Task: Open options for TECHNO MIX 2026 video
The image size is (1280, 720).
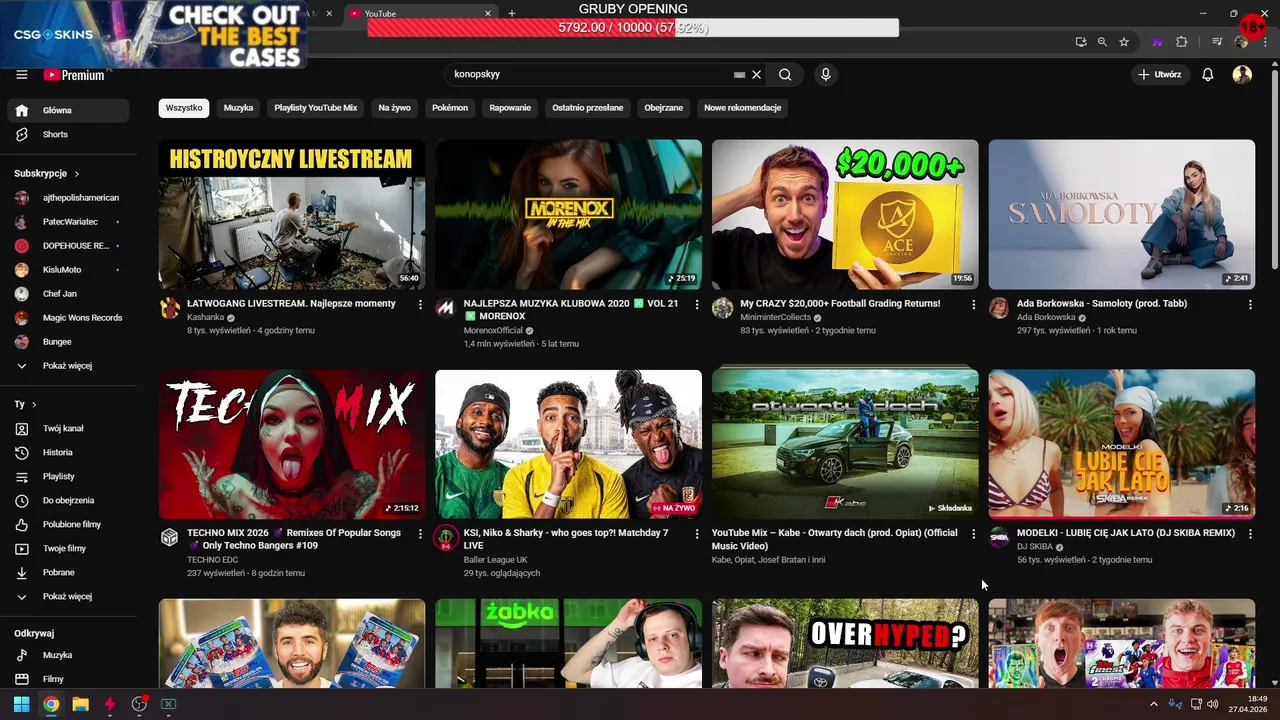Action: point(420,535)
